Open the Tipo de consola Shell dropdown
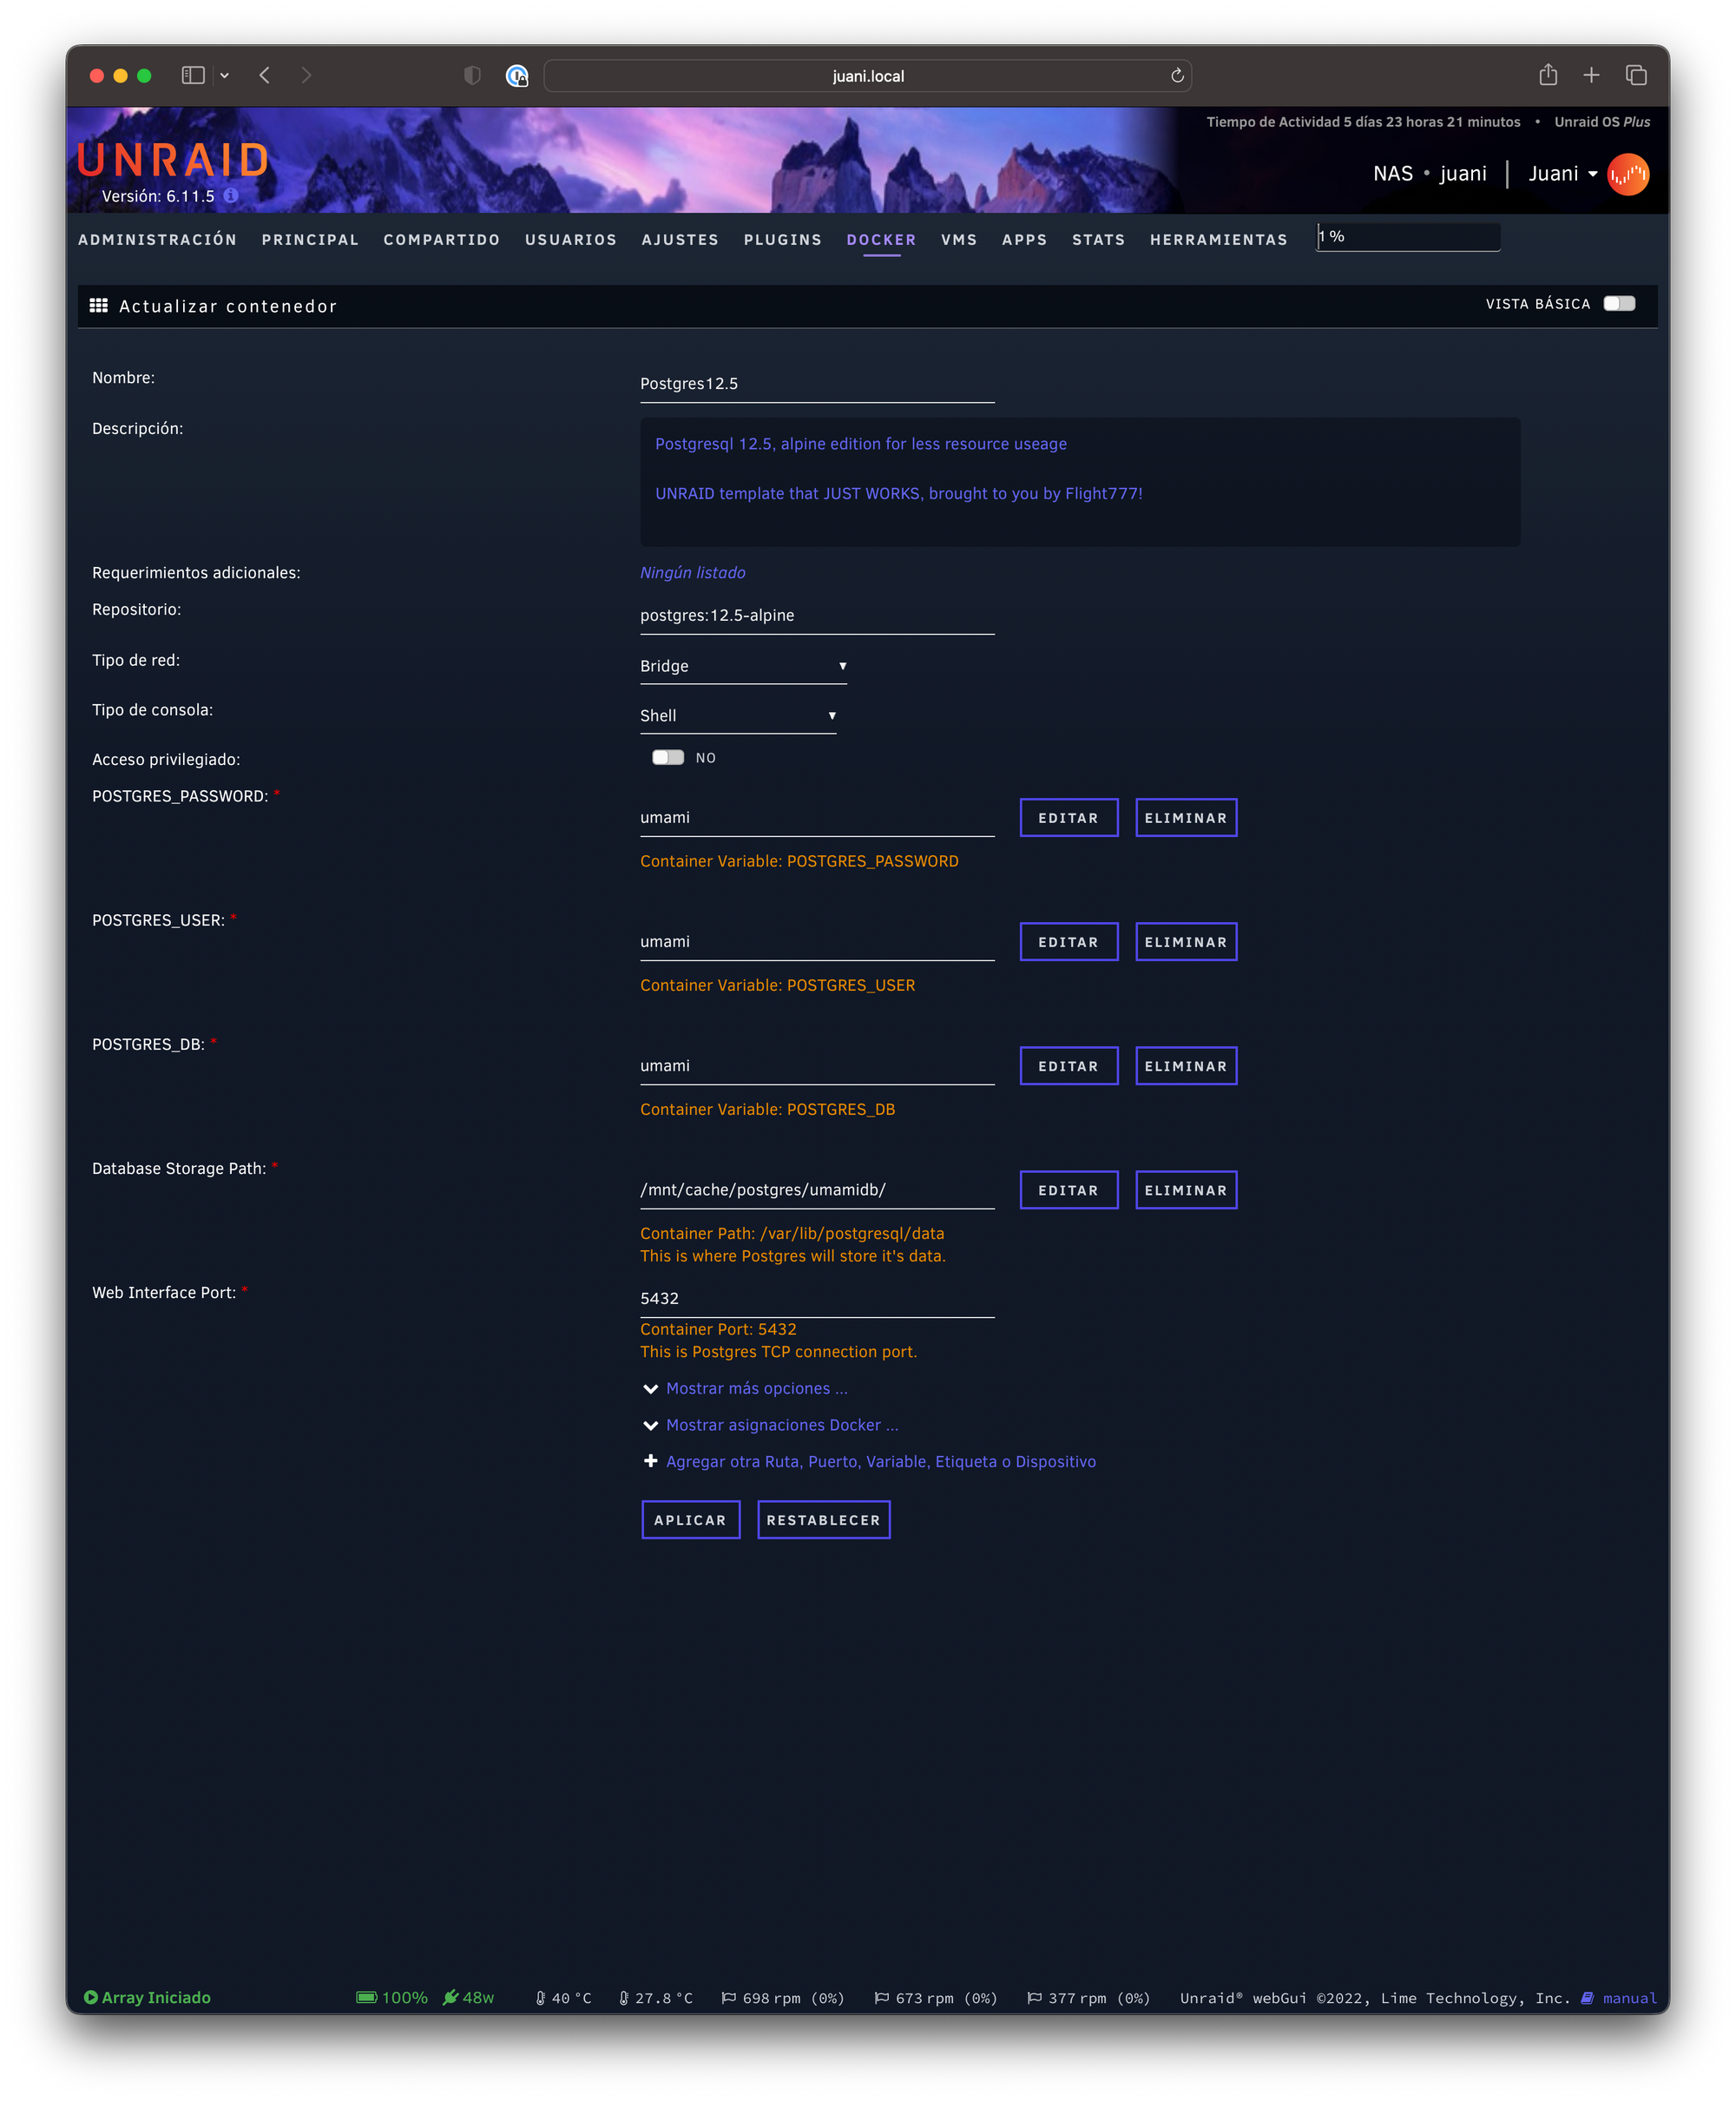 coord(738,716)
